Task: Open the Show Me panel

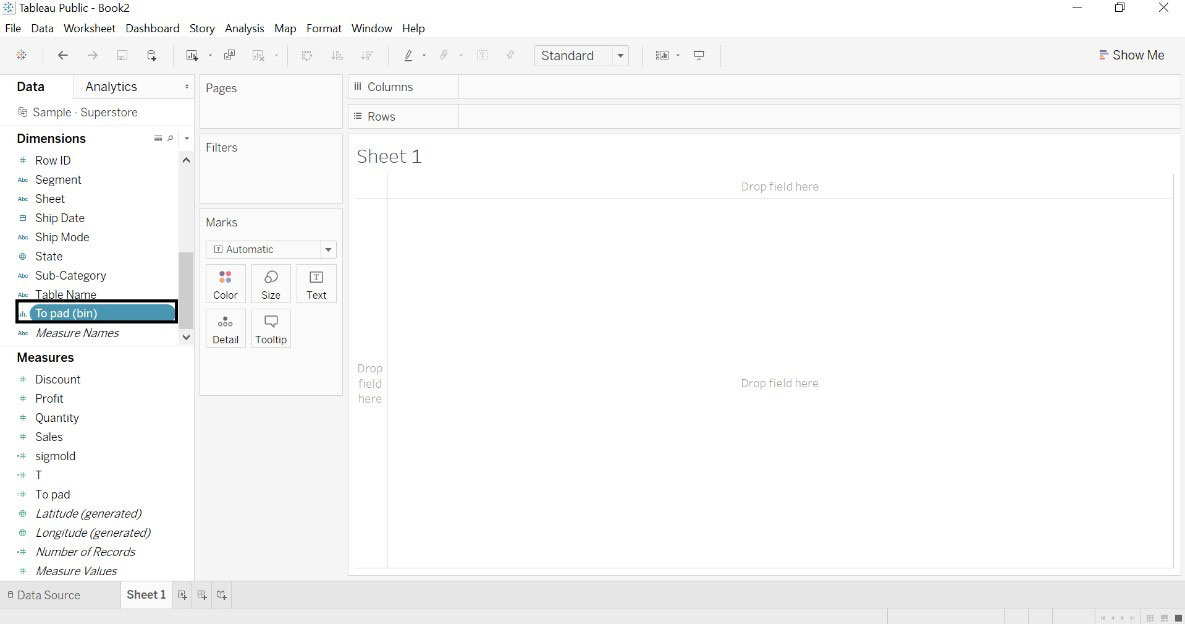Action: pos(1131,55)
